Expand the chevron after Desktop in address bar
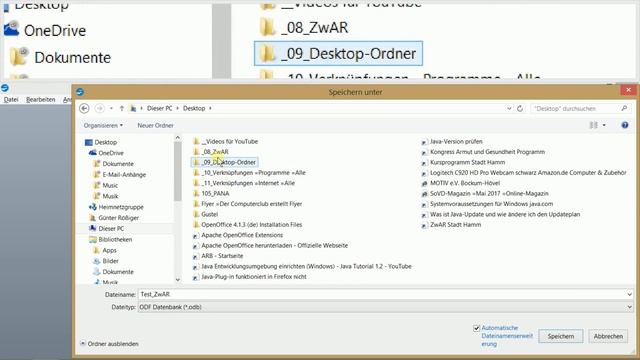This screenshot has height=360, width=640. pyautogui.click(x=210, y=108)
